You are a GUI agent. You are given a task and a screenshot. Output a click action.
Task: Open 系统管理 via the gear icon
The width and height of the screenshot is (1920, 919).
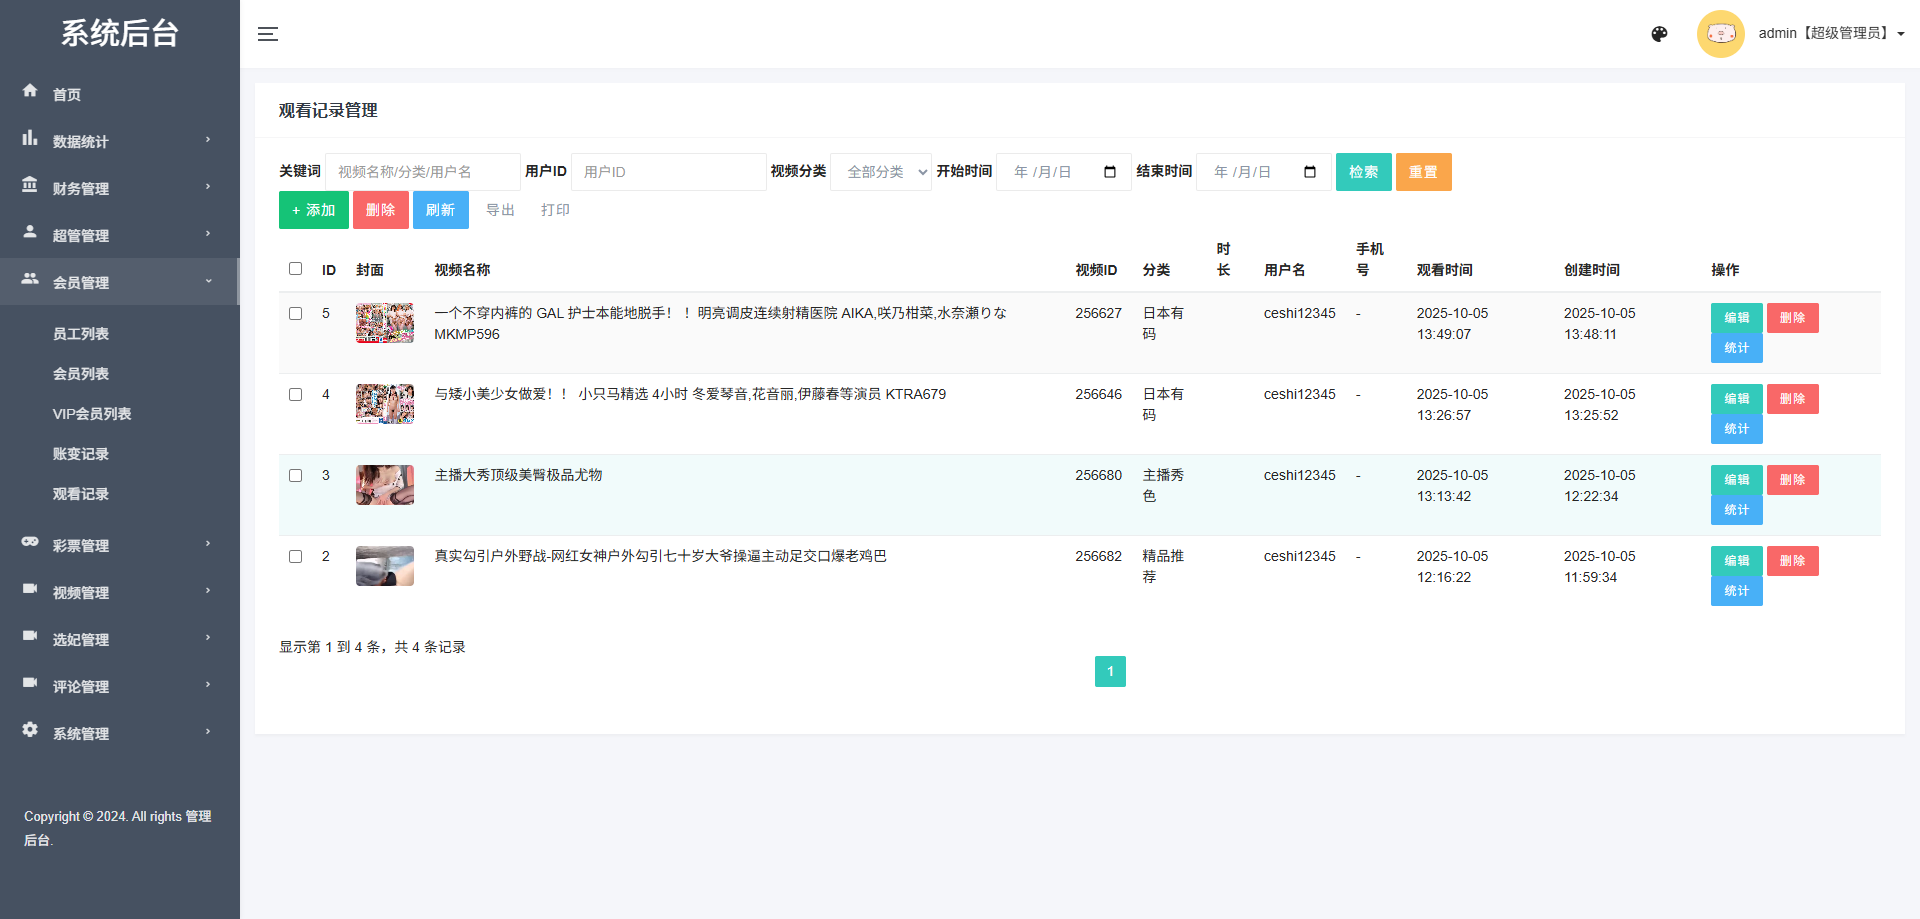(x=30, y=730)
